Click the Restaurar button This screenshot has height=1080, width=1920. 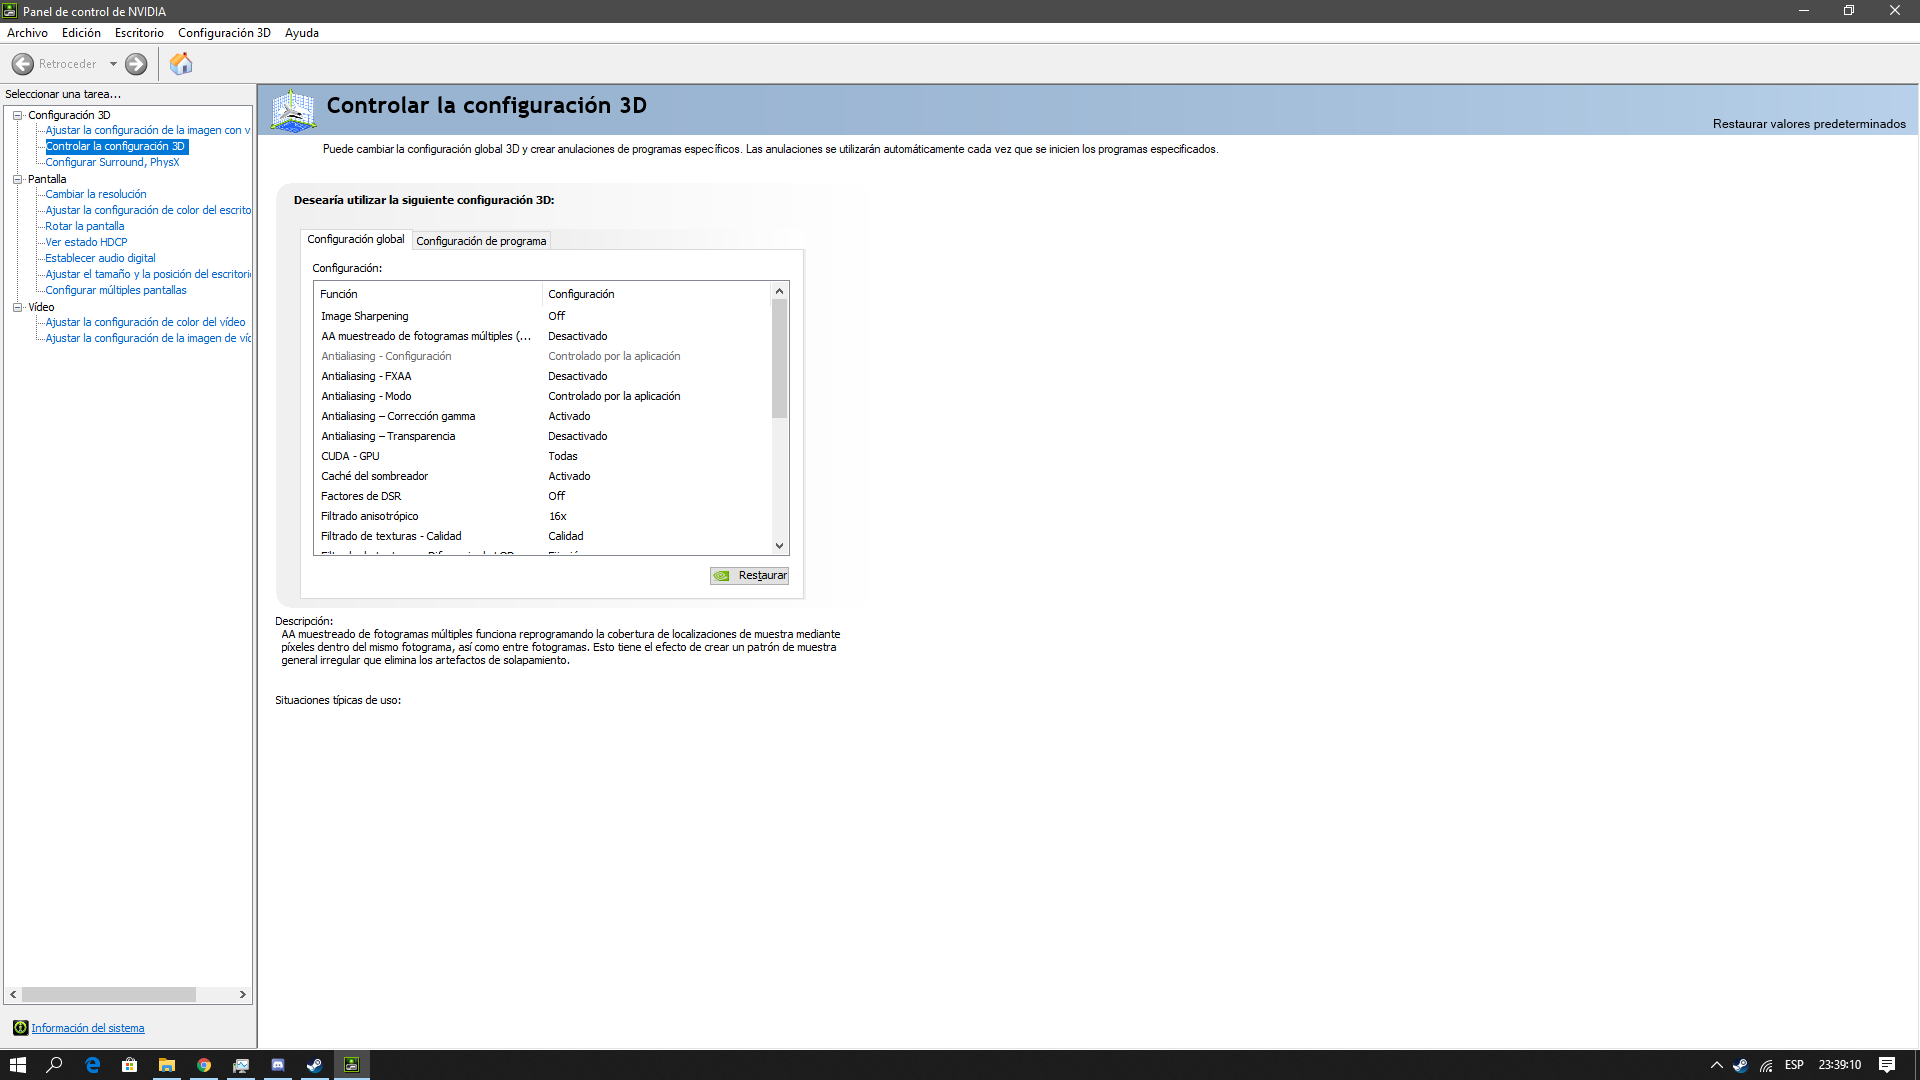coord(750,576)
